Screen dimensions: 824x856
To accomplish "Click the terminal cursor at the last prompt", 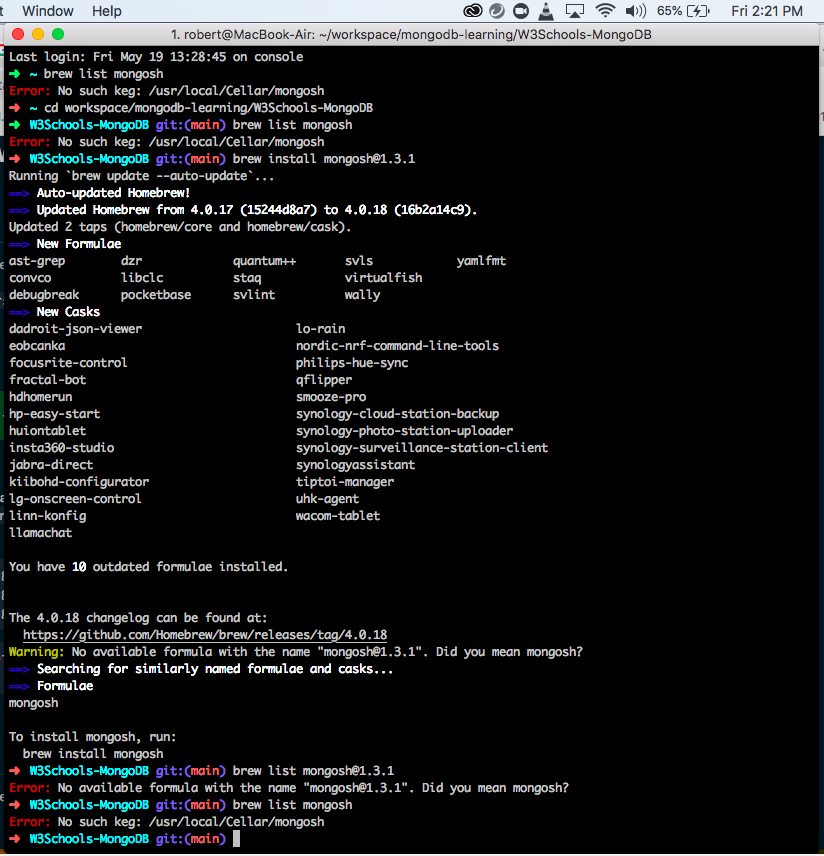I will [237, 839].
